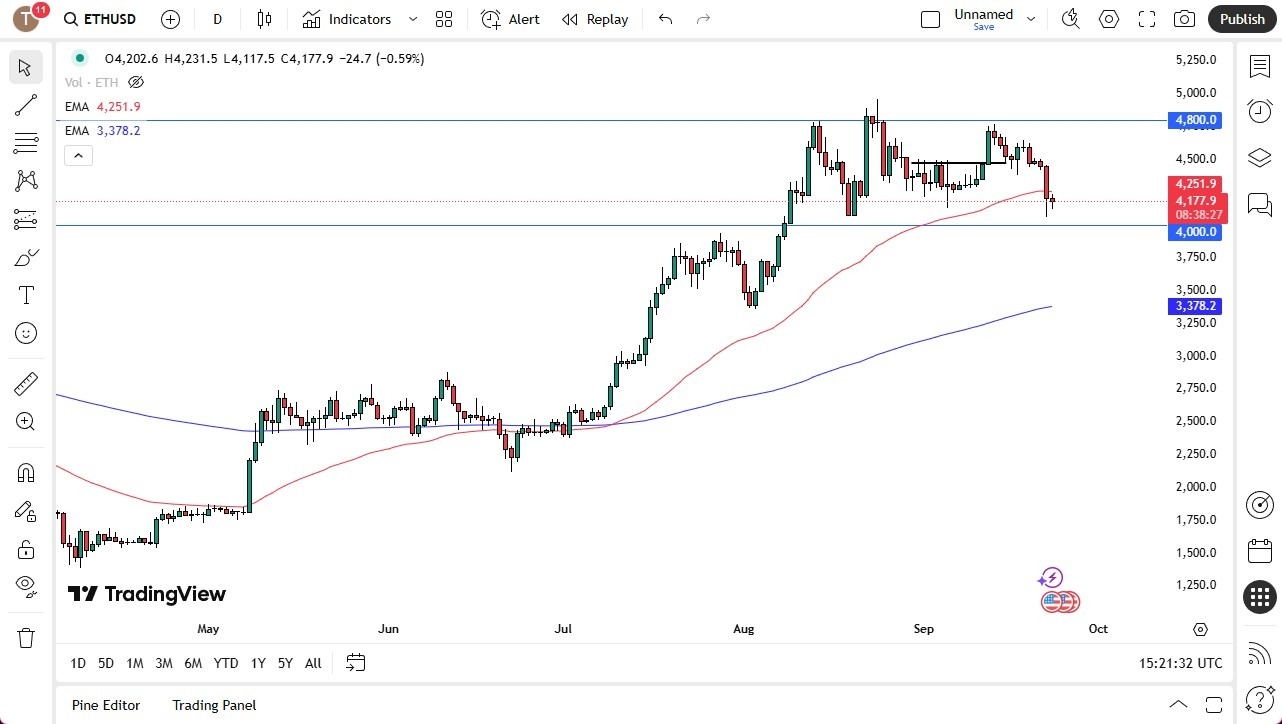Open the Indicators dropdown arrow
1282x724 pixels.
412,19
